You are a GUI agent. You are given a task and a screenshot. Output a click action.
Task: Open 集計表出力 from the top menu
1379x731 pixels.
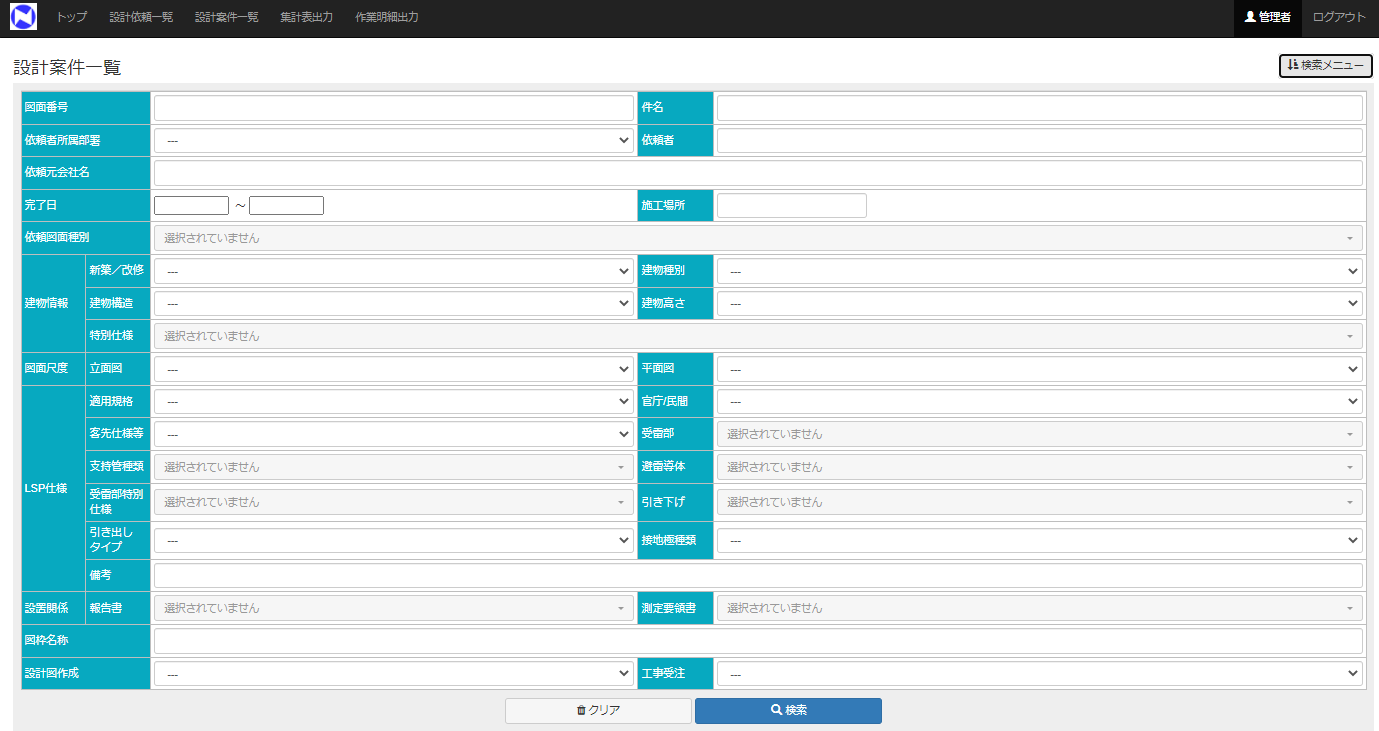coord(306,17)
